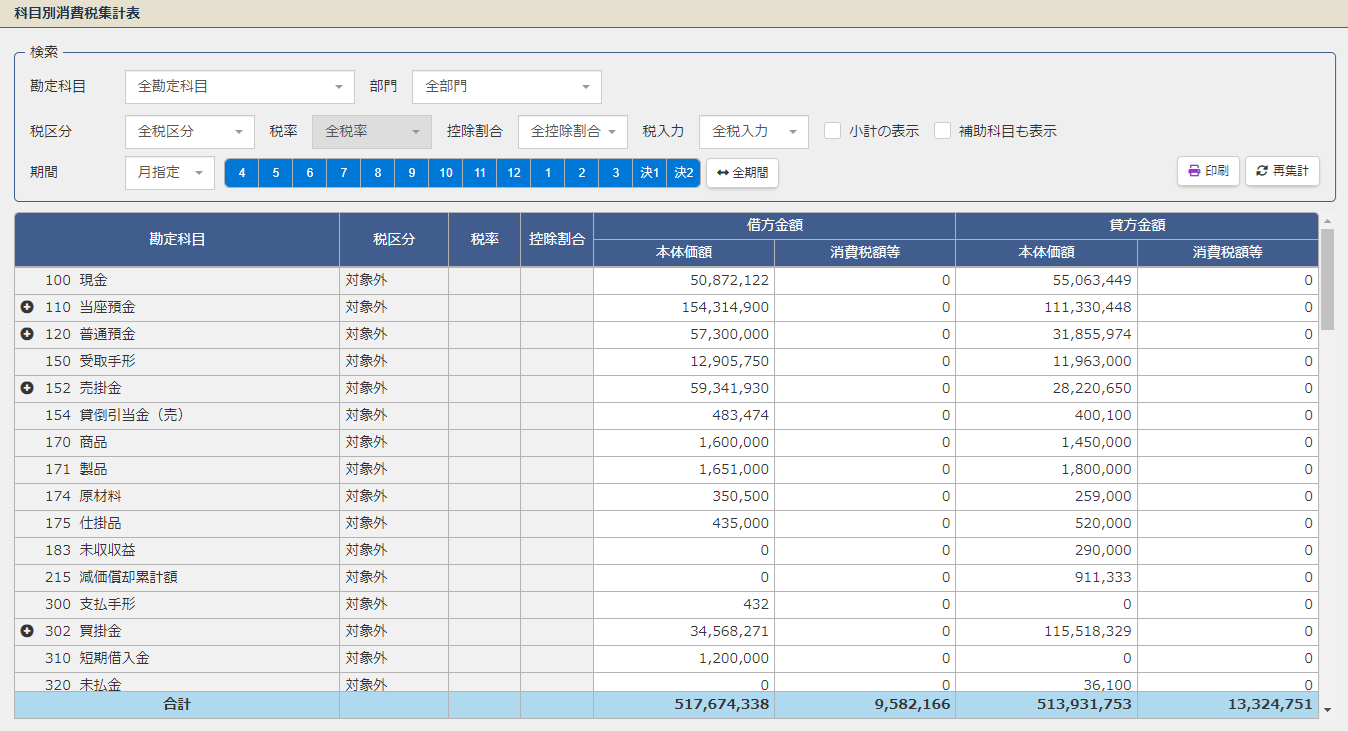Expand the 110 当座預金 row plus icon
This screenshot has height=731, width=1348.
pyautogui.click(x=27, y=307)
